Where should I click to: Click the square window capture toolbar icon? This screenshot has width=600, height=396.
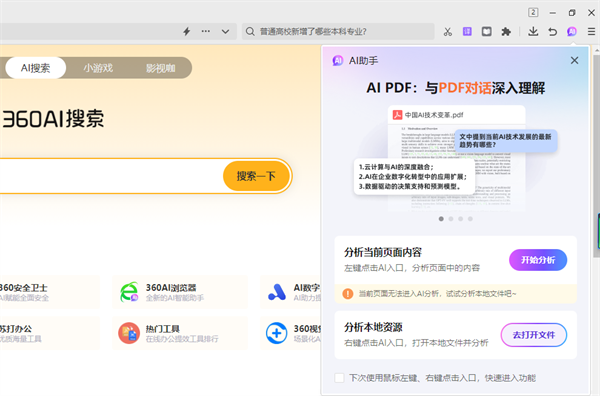point(487,31)
